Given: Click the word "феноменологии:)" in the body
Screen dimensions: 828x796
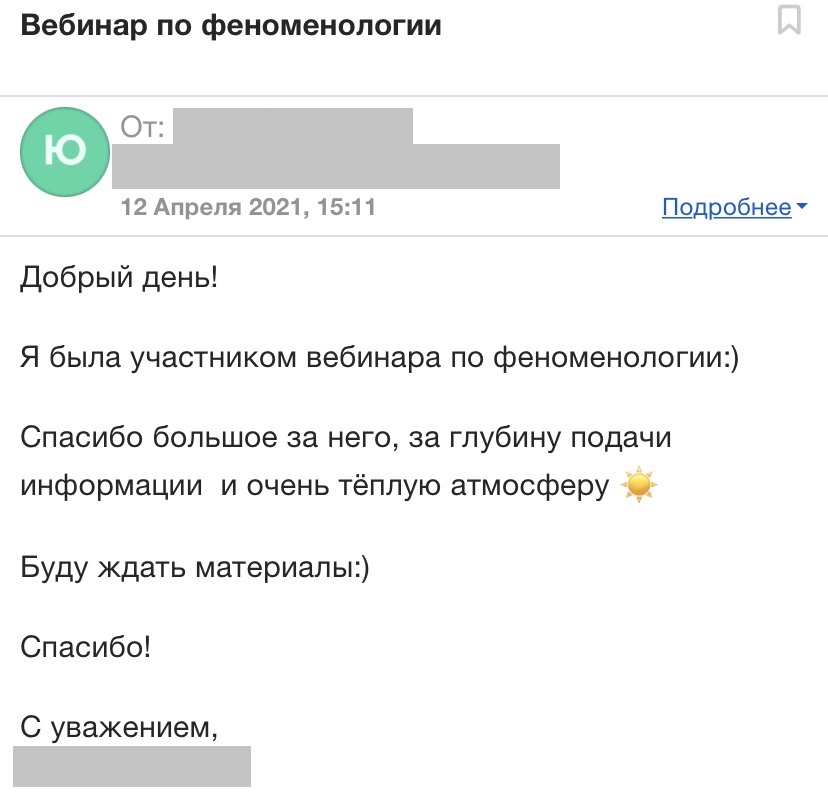Looking at the screenshot, I should click(617, 359).
